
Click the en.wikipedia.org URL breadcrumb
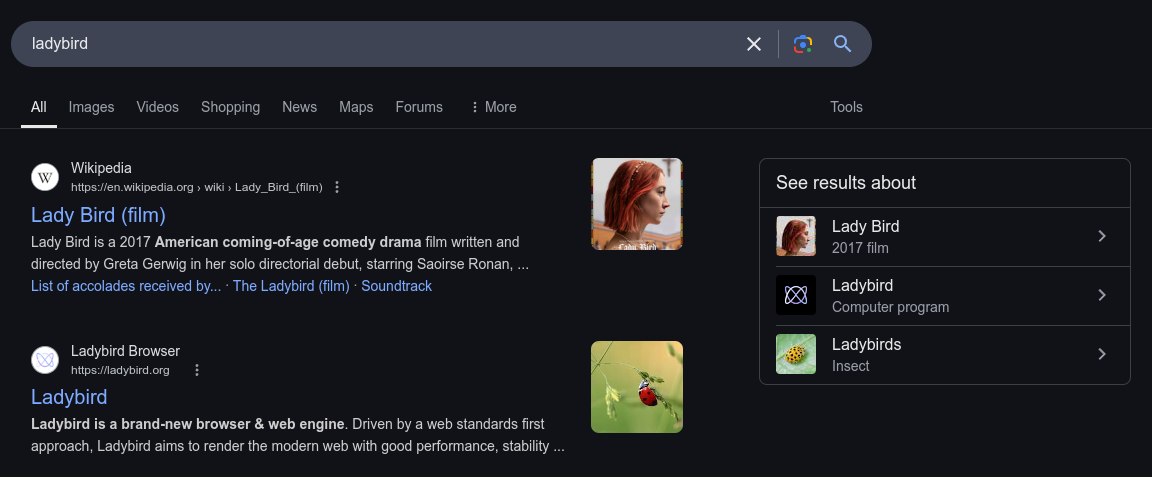[x=197, y=187]
